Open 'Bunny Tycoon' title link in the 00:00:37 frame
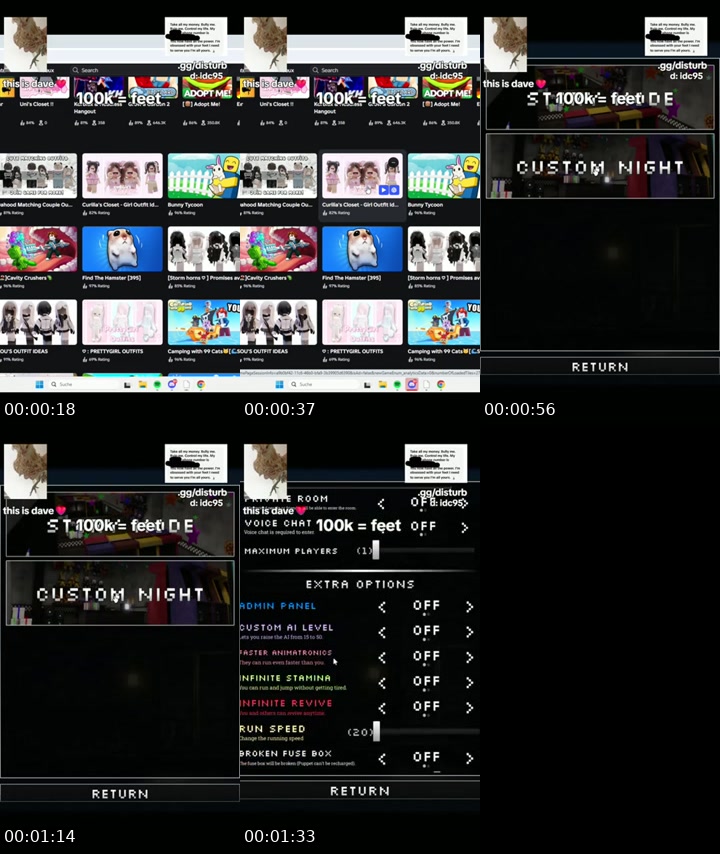The width and height of the screenshot is (720, 854). 425,205
